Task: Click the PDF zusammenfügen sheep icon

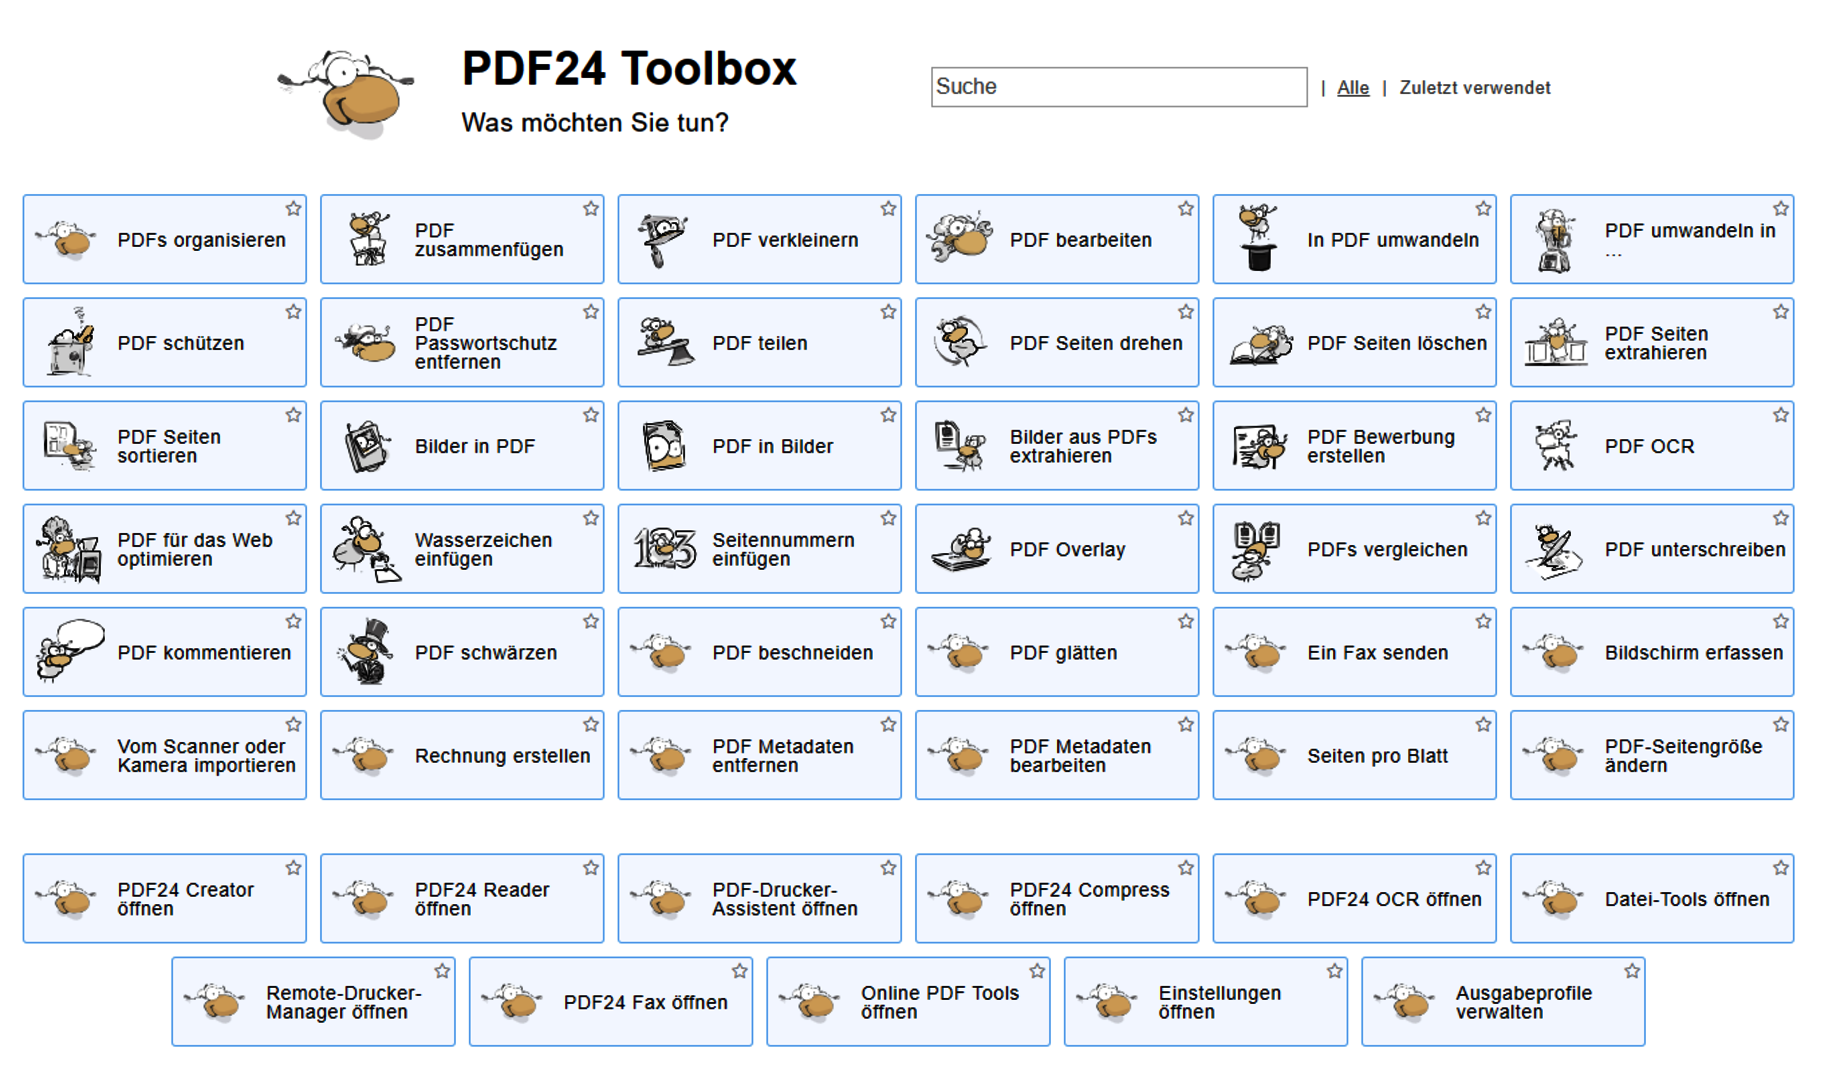Action: pyautogui.click(x=367, y=240)
